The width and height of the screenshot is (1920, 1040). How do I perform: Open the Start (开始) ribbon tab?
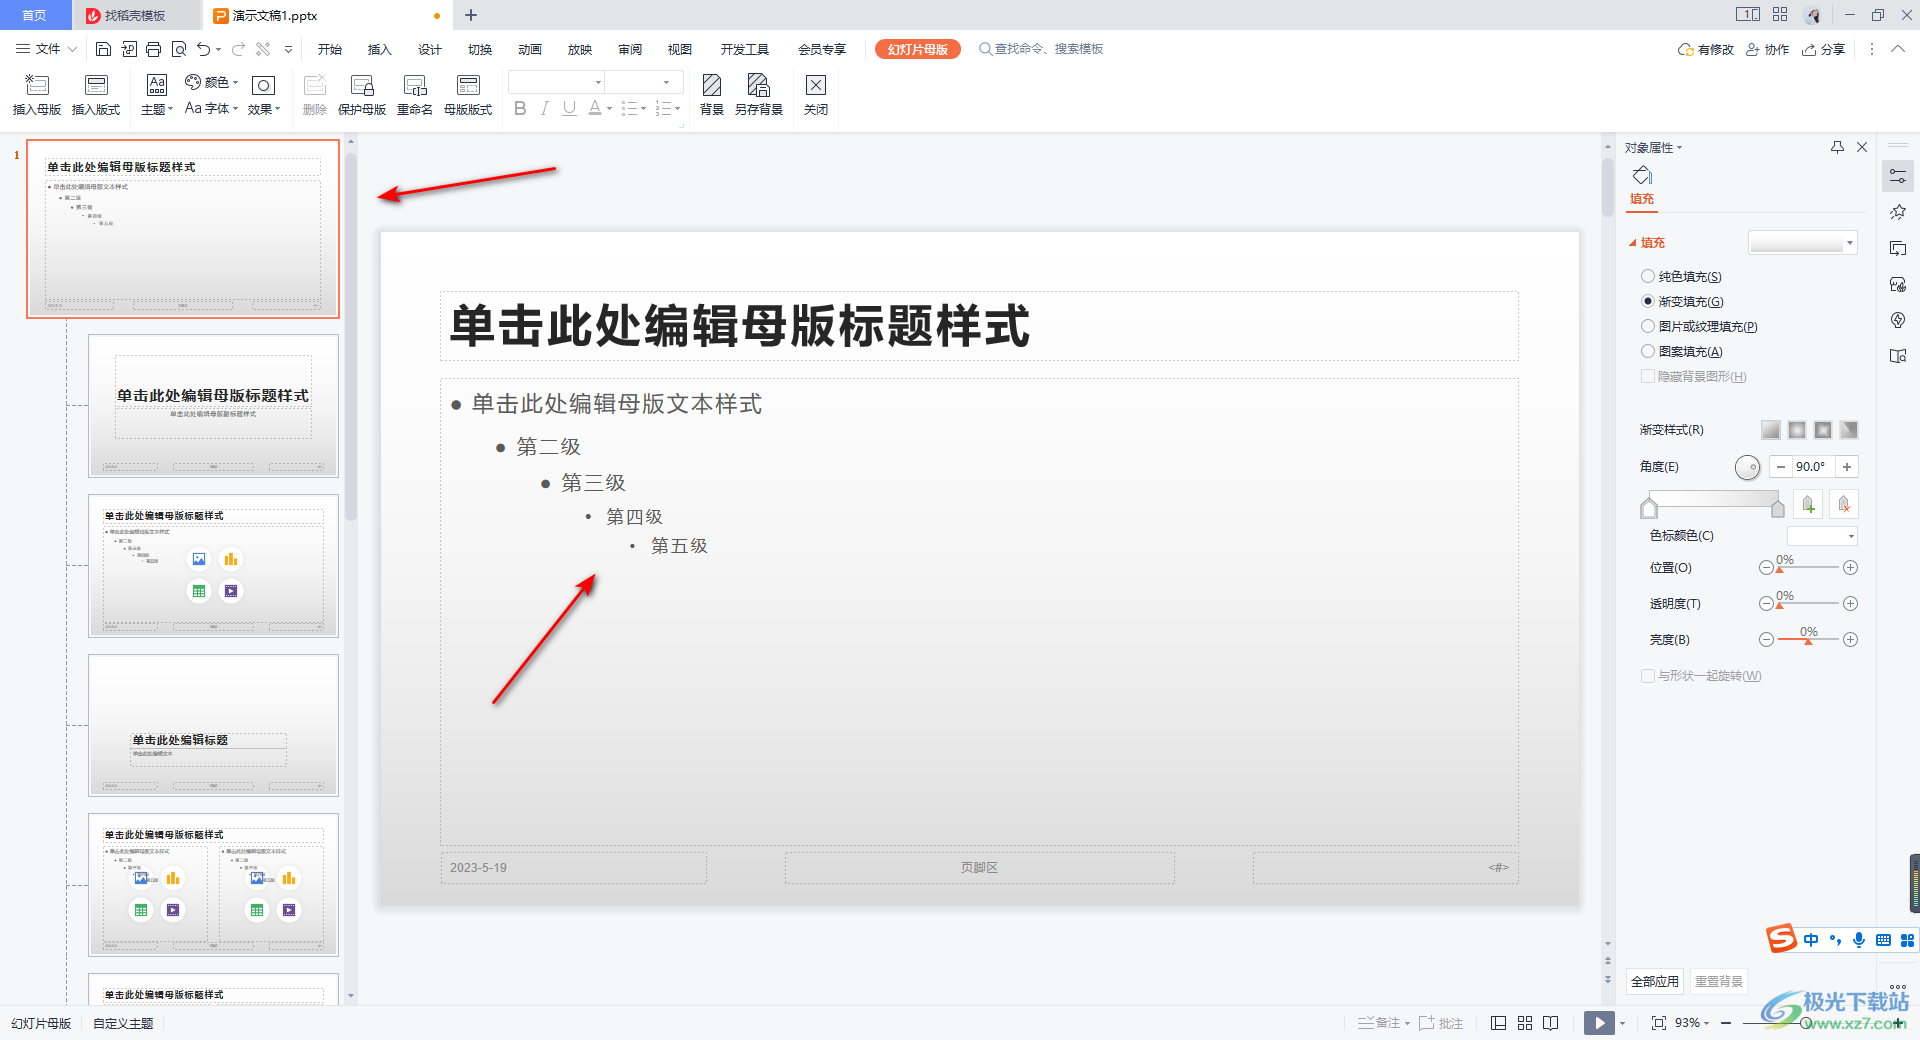pos(330,49)
